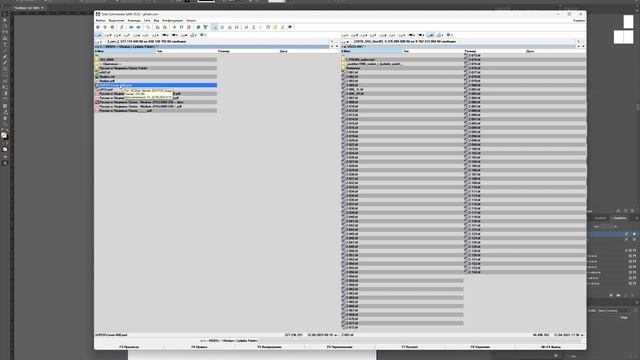The height and width of the screenshot is (360, 640).
Task: Open the Конфигурация menu
Action: [x=173, y=20]
